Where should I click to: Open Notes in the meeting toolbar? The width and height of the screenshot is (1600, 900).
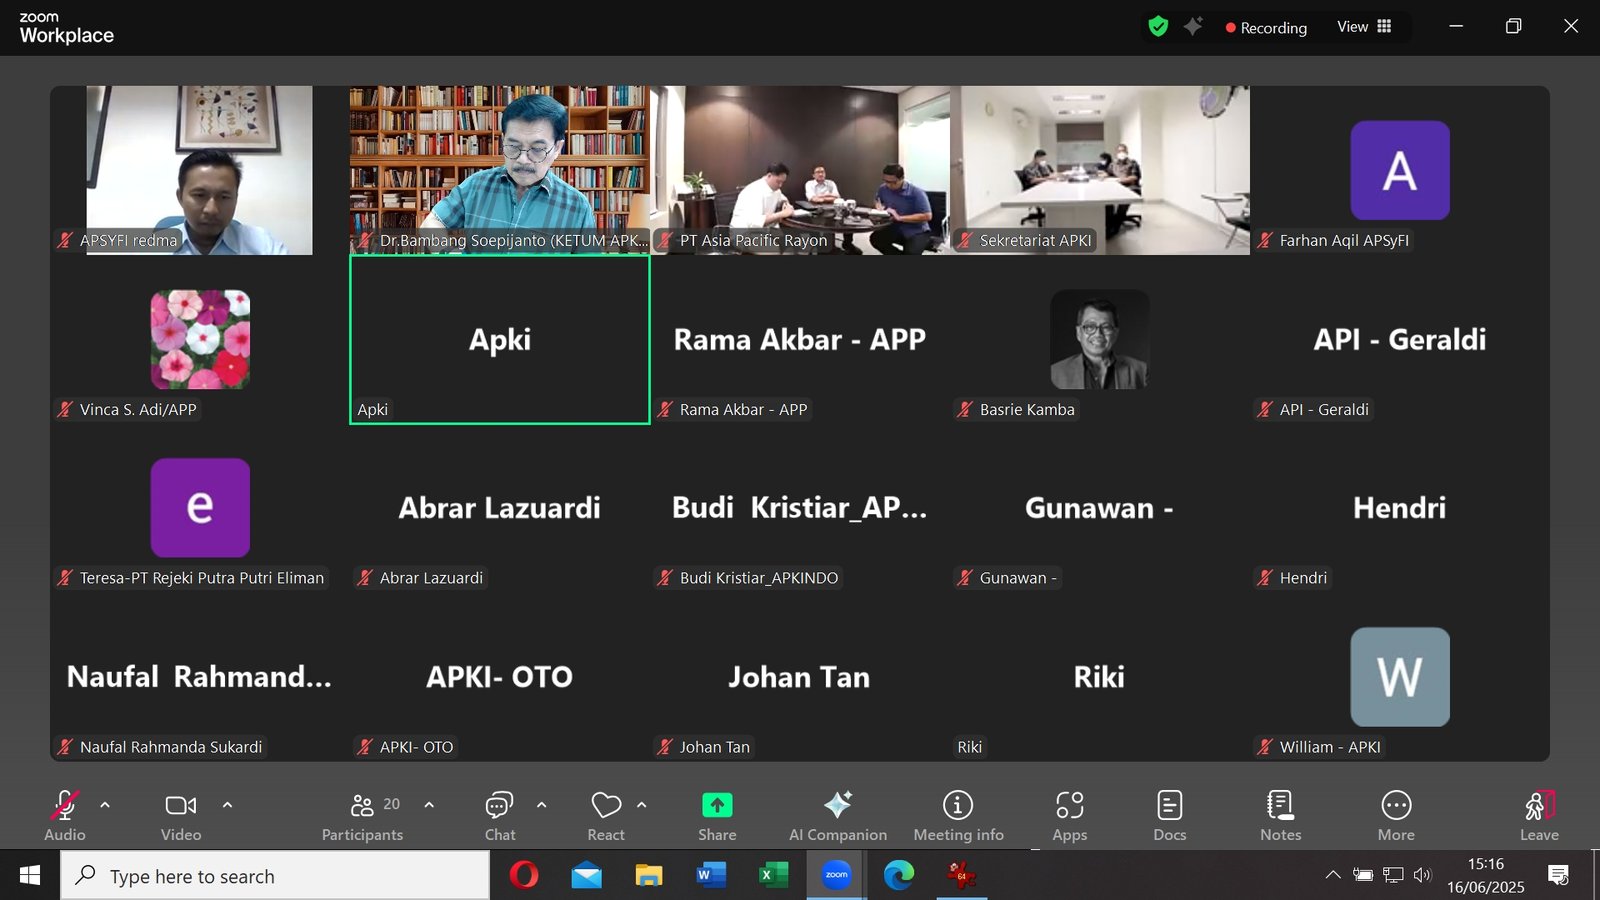click(x=1281, y=815)
